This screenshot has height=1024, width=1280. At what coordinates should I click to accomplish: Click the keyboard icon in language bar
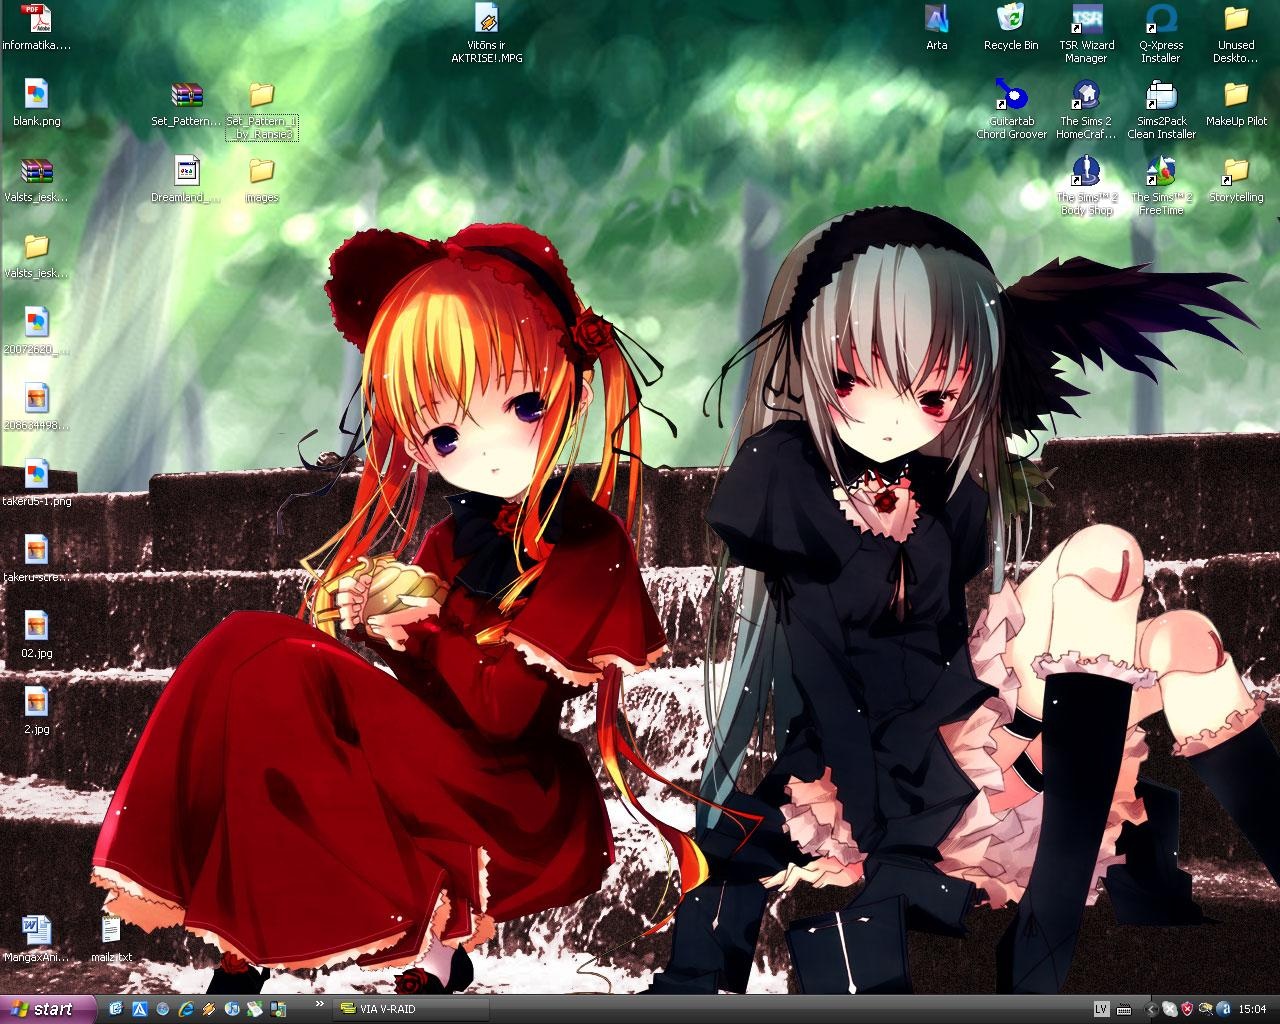(1124, 1009)
